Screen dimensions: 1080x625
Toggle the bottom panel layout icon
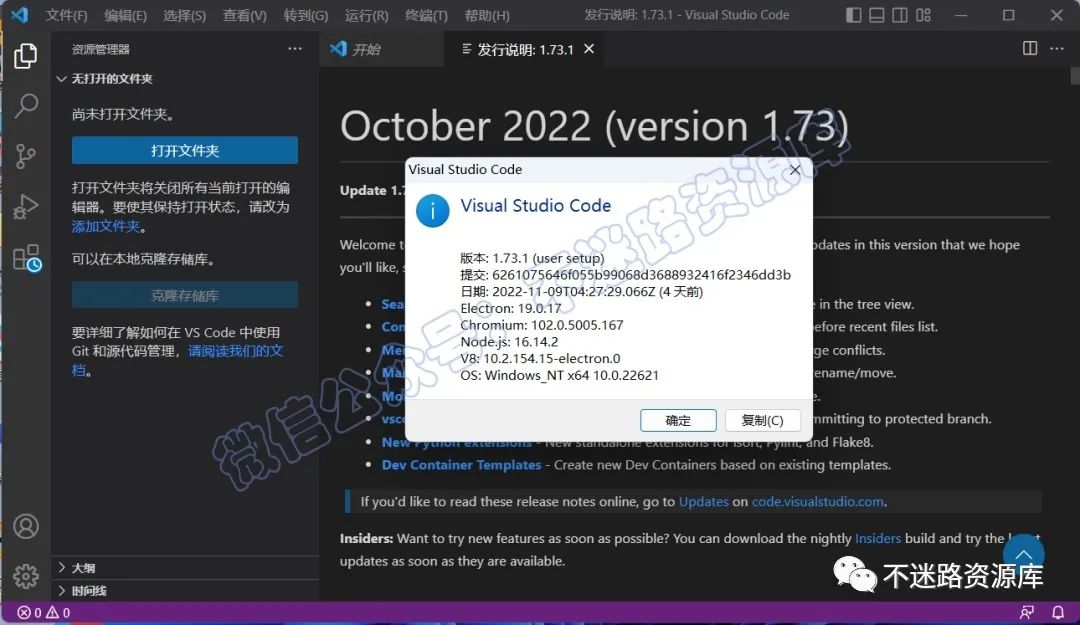[877, 15]
